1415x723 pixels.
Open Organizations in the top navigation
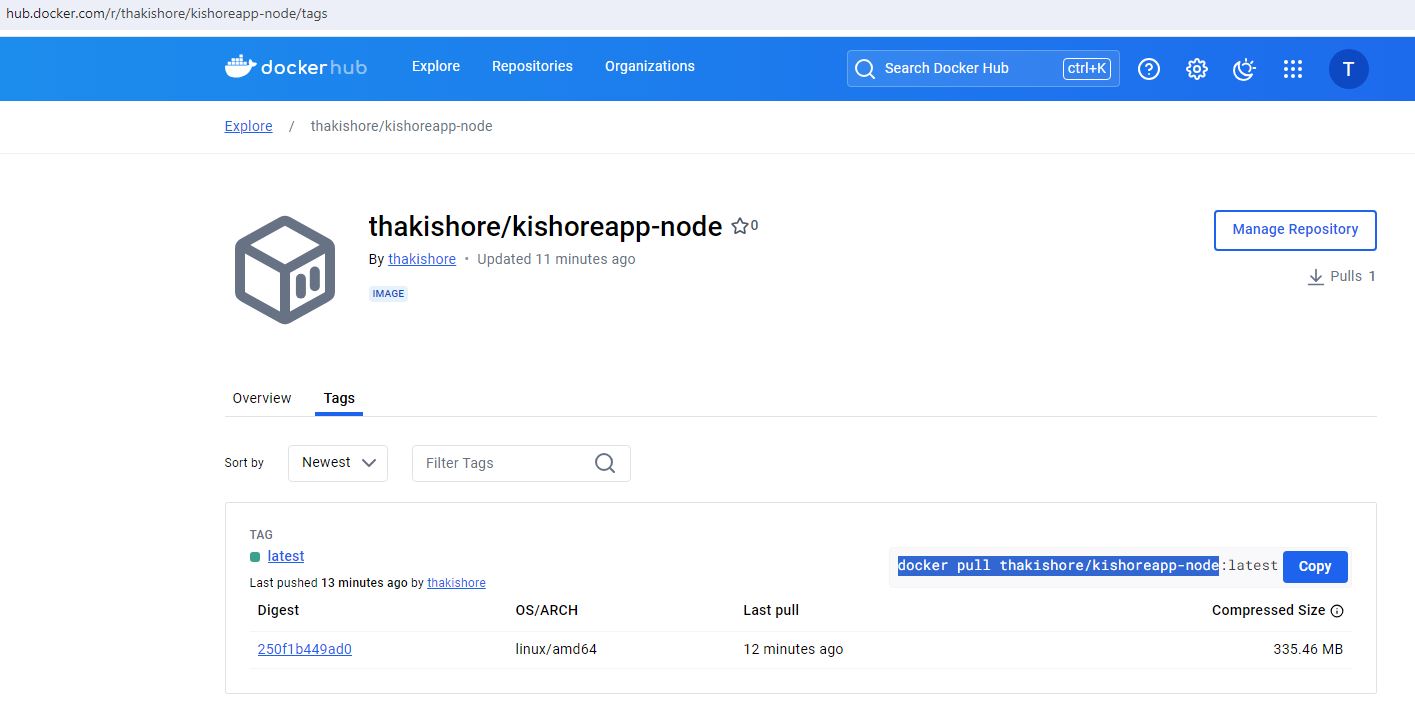[x=649, y=66]
